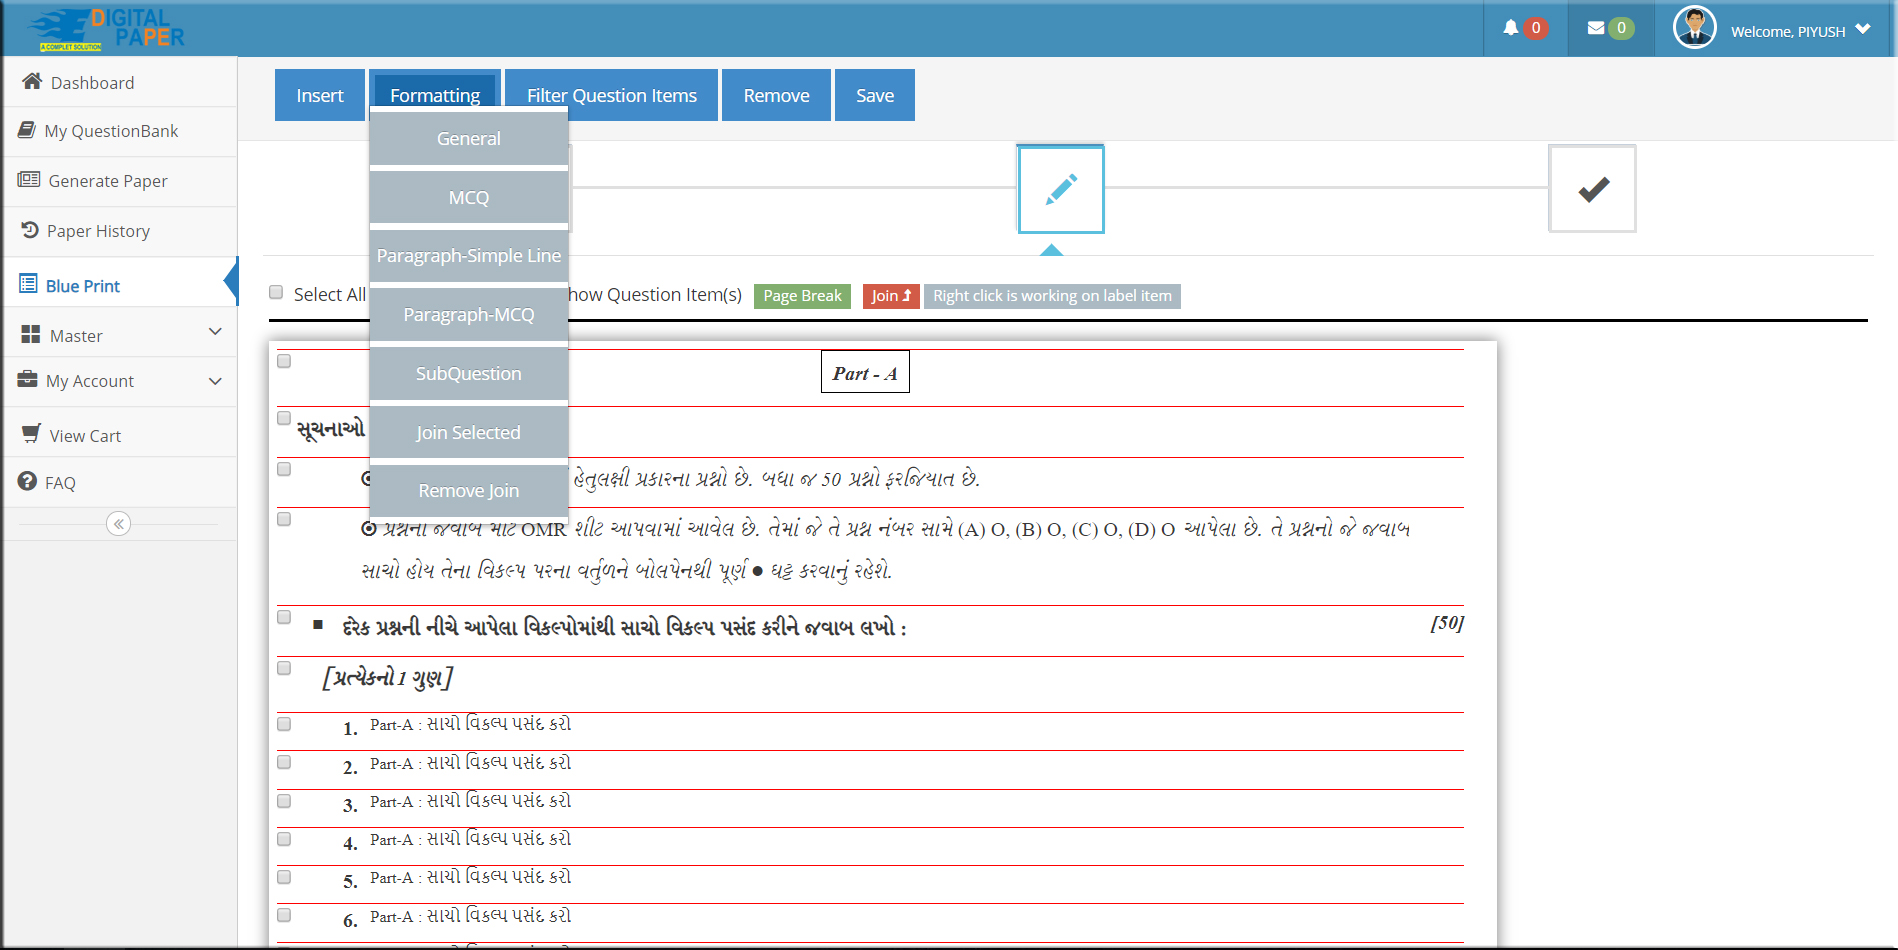Open FAQ help in the sidebar
The height and width of the screenshot is (950, 1898).
[59, 483]
